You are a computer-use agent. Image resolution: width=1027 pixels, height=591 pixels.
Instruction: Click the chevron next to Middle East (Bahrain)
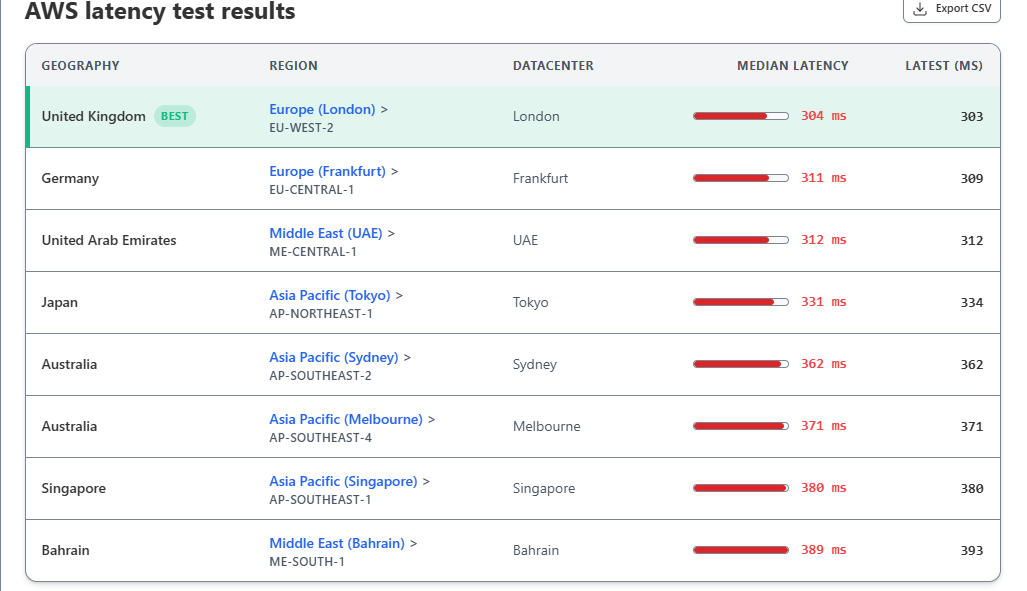coord(414,544)
